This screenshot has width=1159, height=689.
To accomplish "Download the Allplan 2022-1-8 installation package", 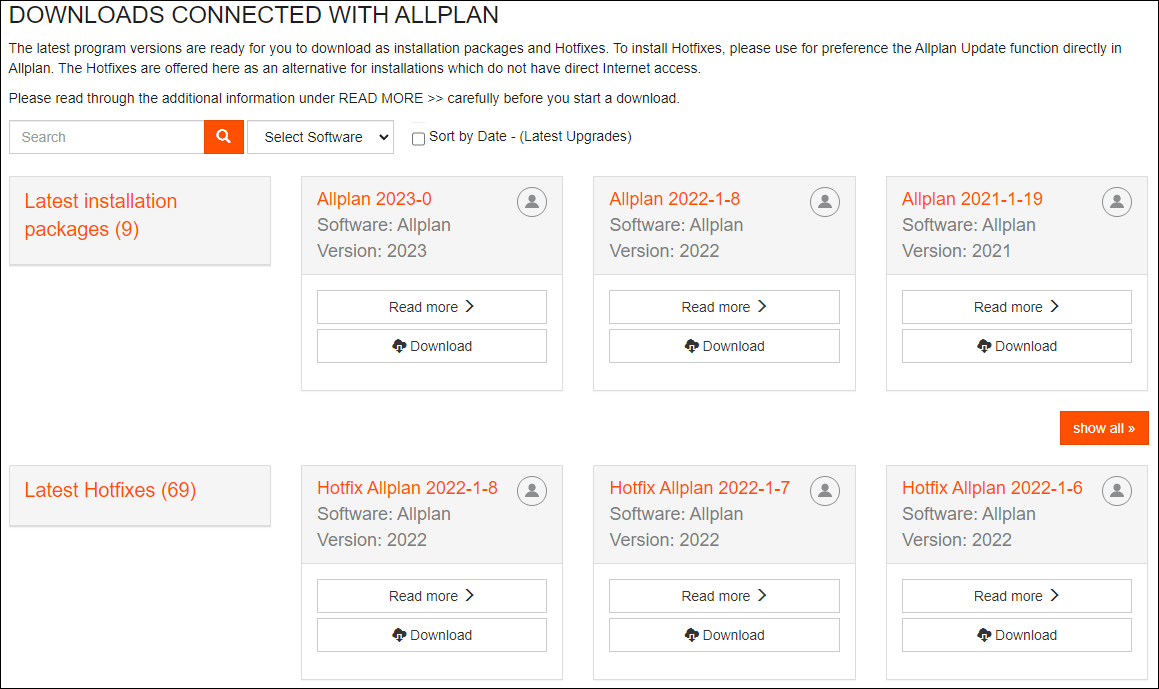I will click(724, 346).
